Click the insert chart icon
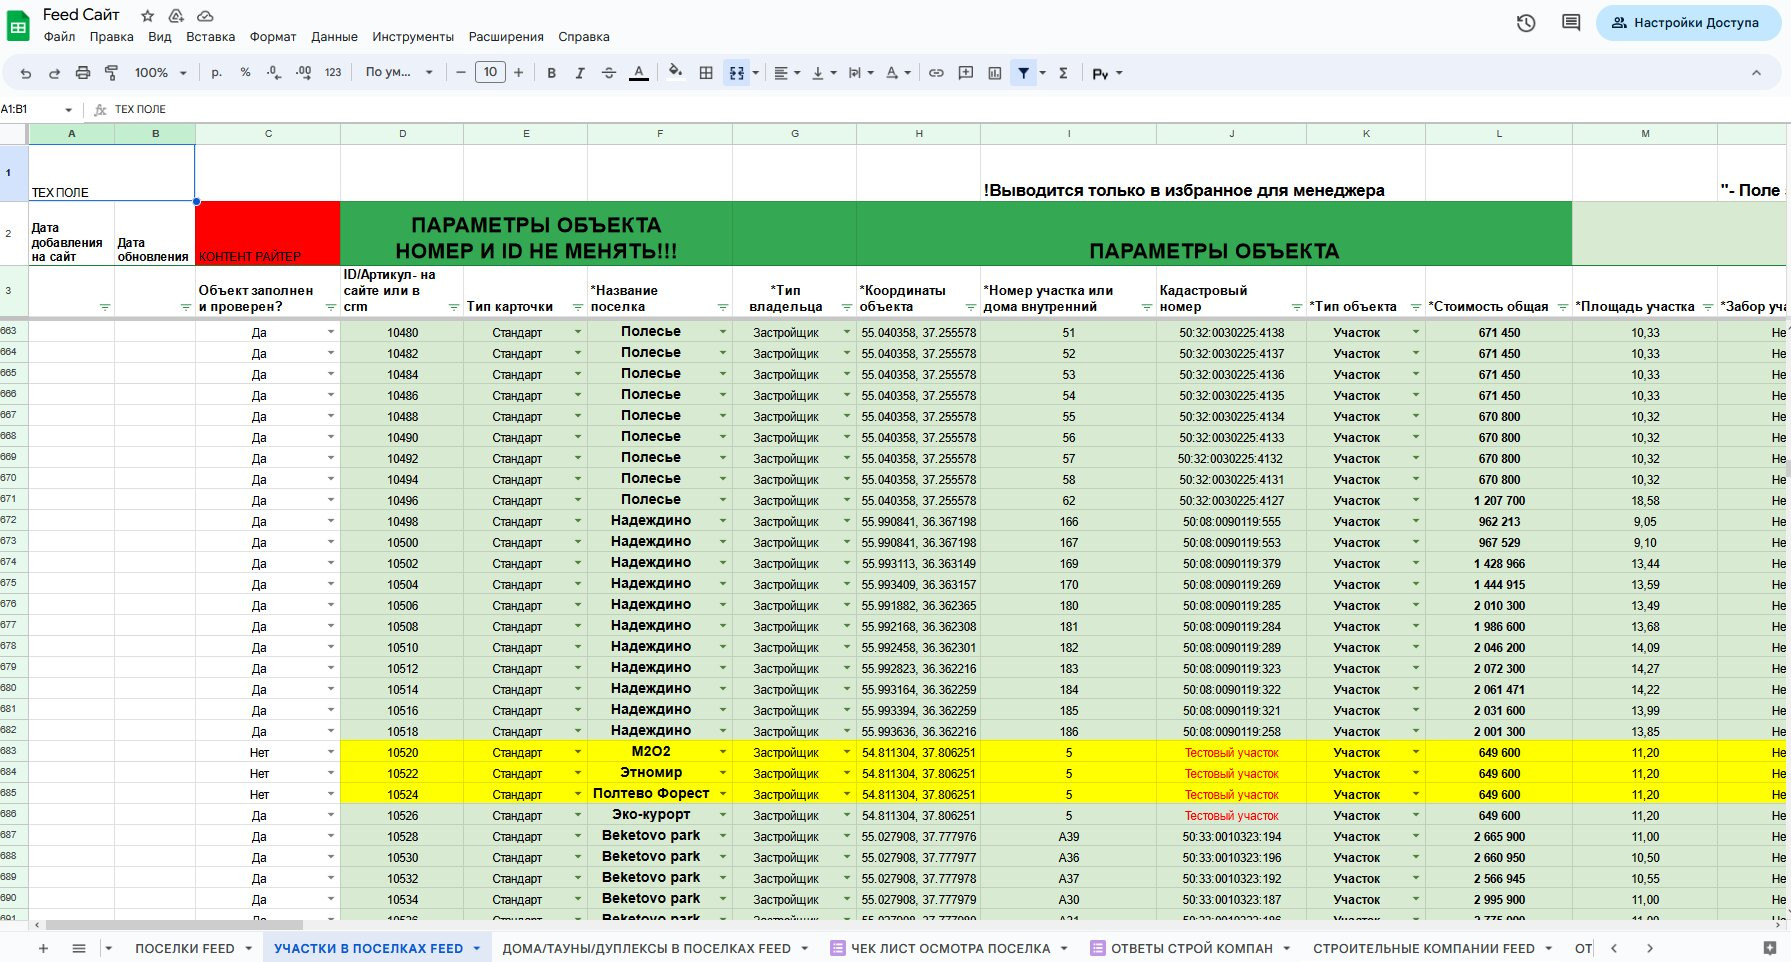This screenshot has width=1791, height=962. coord(995,73)
